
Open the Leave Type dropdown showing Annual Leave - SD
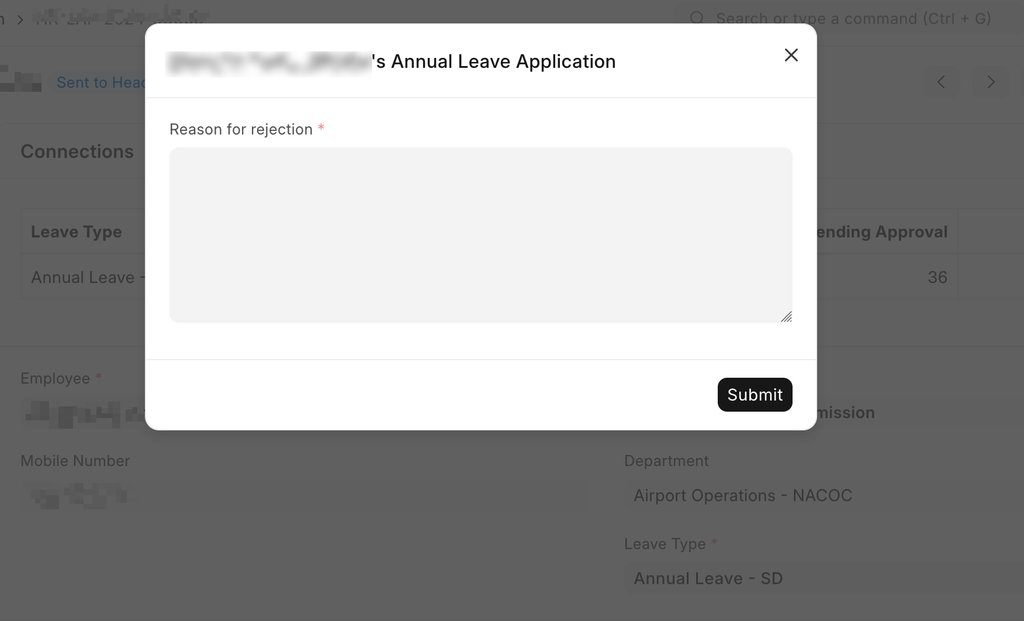pos(820,578)
